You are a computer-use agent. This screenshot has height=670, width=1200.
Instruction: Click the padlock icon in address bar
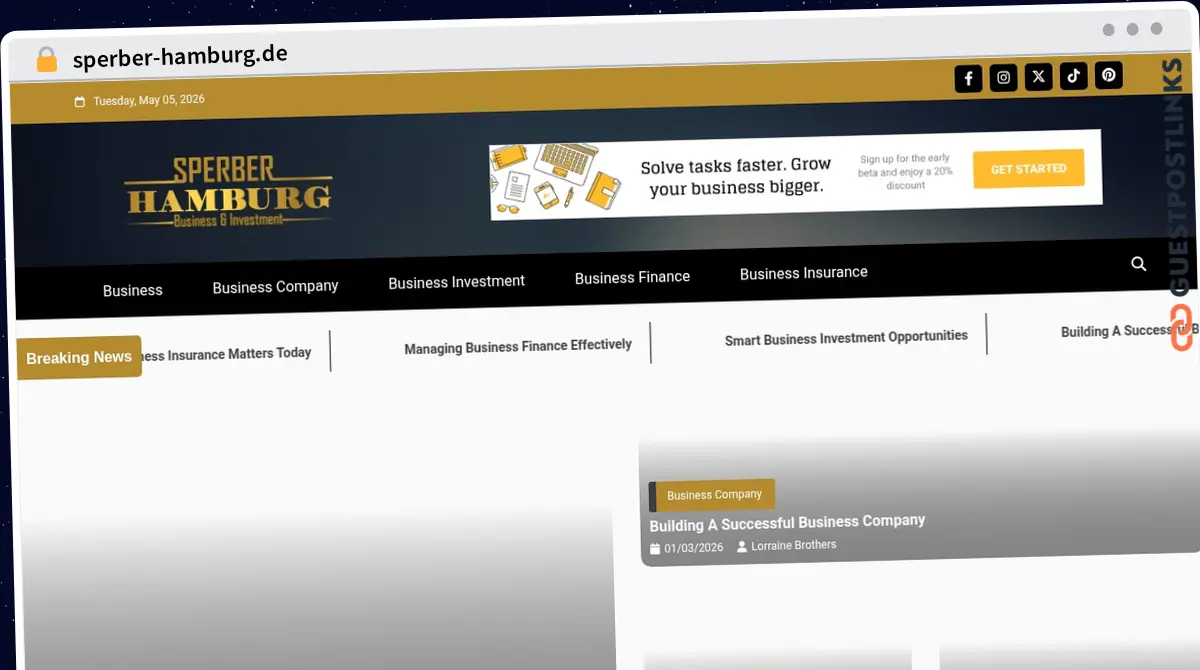(x=47, y=60)
